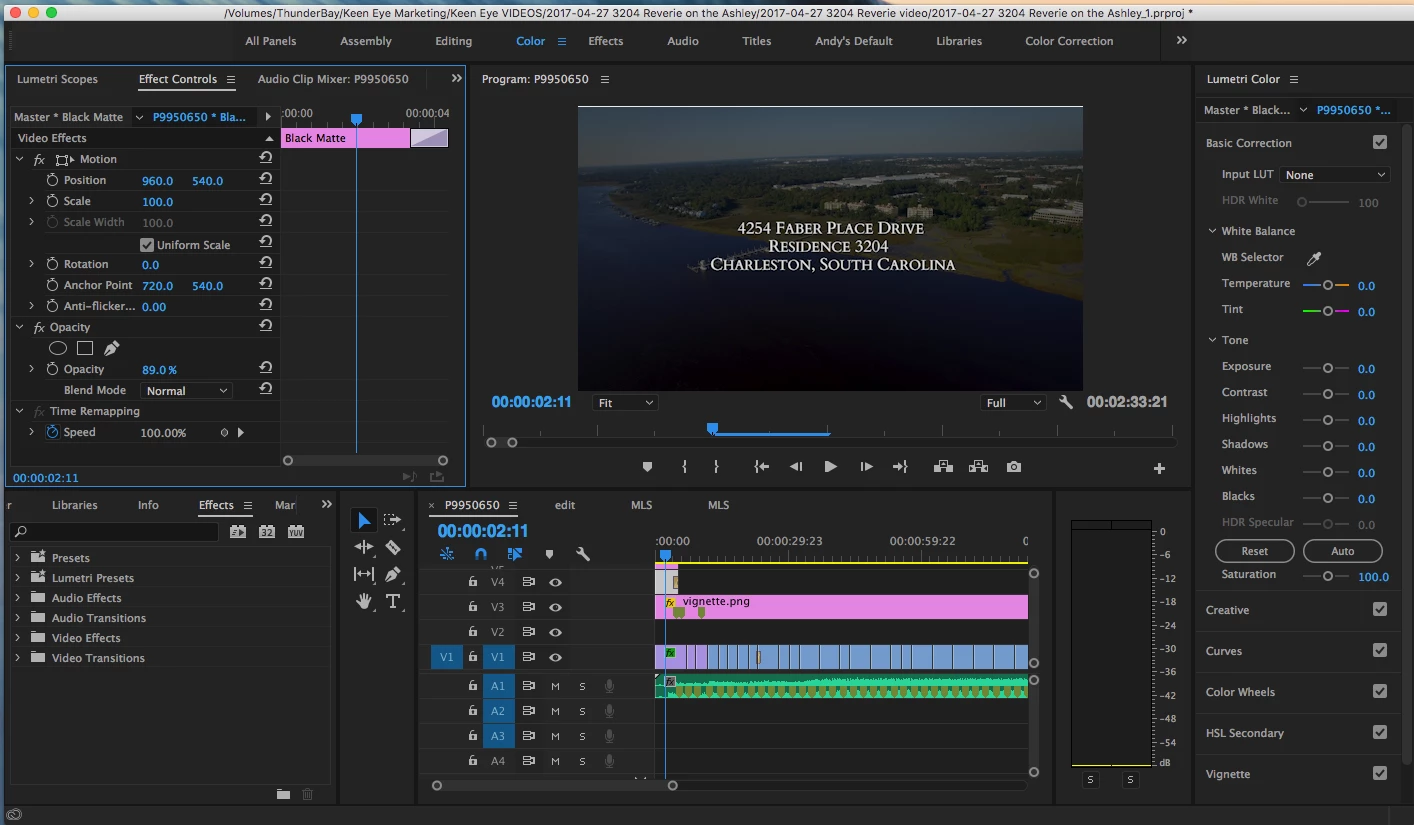Click the Exposure slider handle

point(1328,368)
